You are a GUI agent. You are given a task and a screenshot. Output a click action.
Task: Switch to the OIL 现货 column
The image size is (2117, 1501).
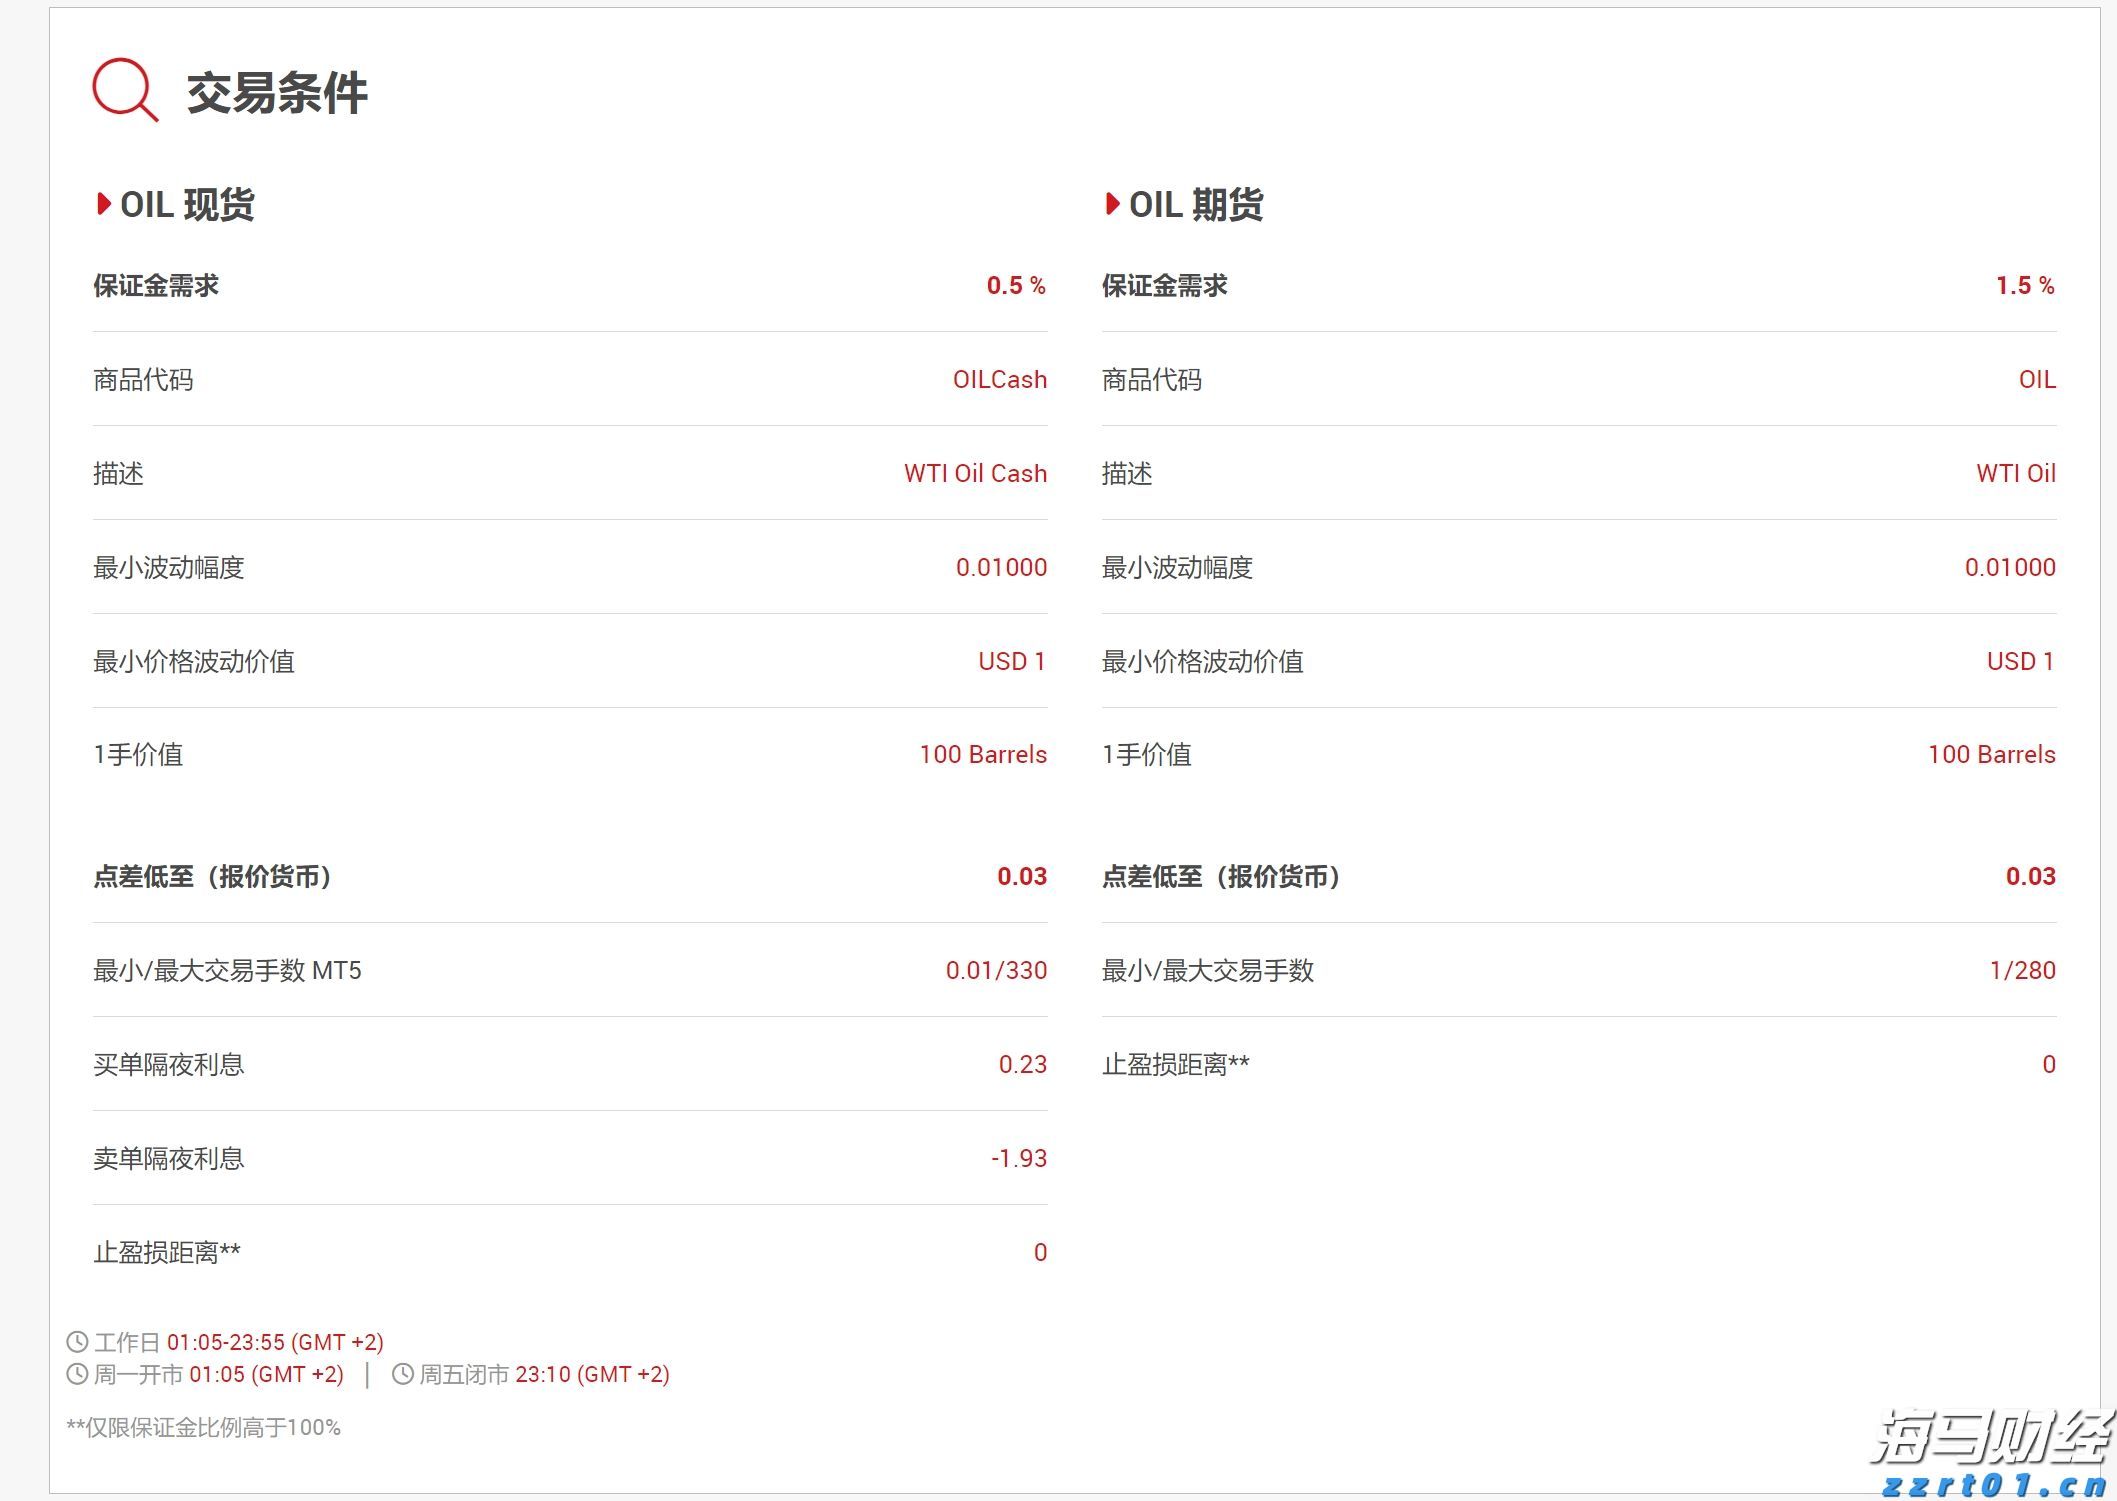pos(187,205)
